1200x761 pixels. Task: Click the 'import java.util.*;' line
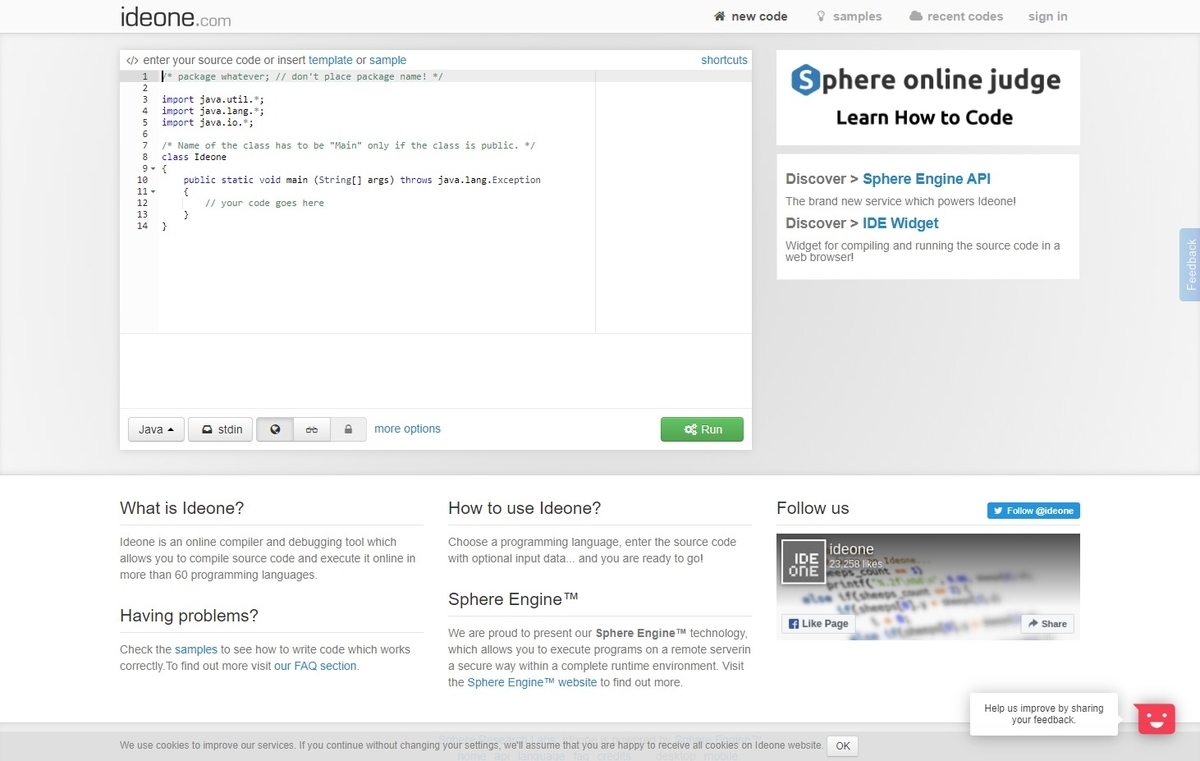point(212,100)
